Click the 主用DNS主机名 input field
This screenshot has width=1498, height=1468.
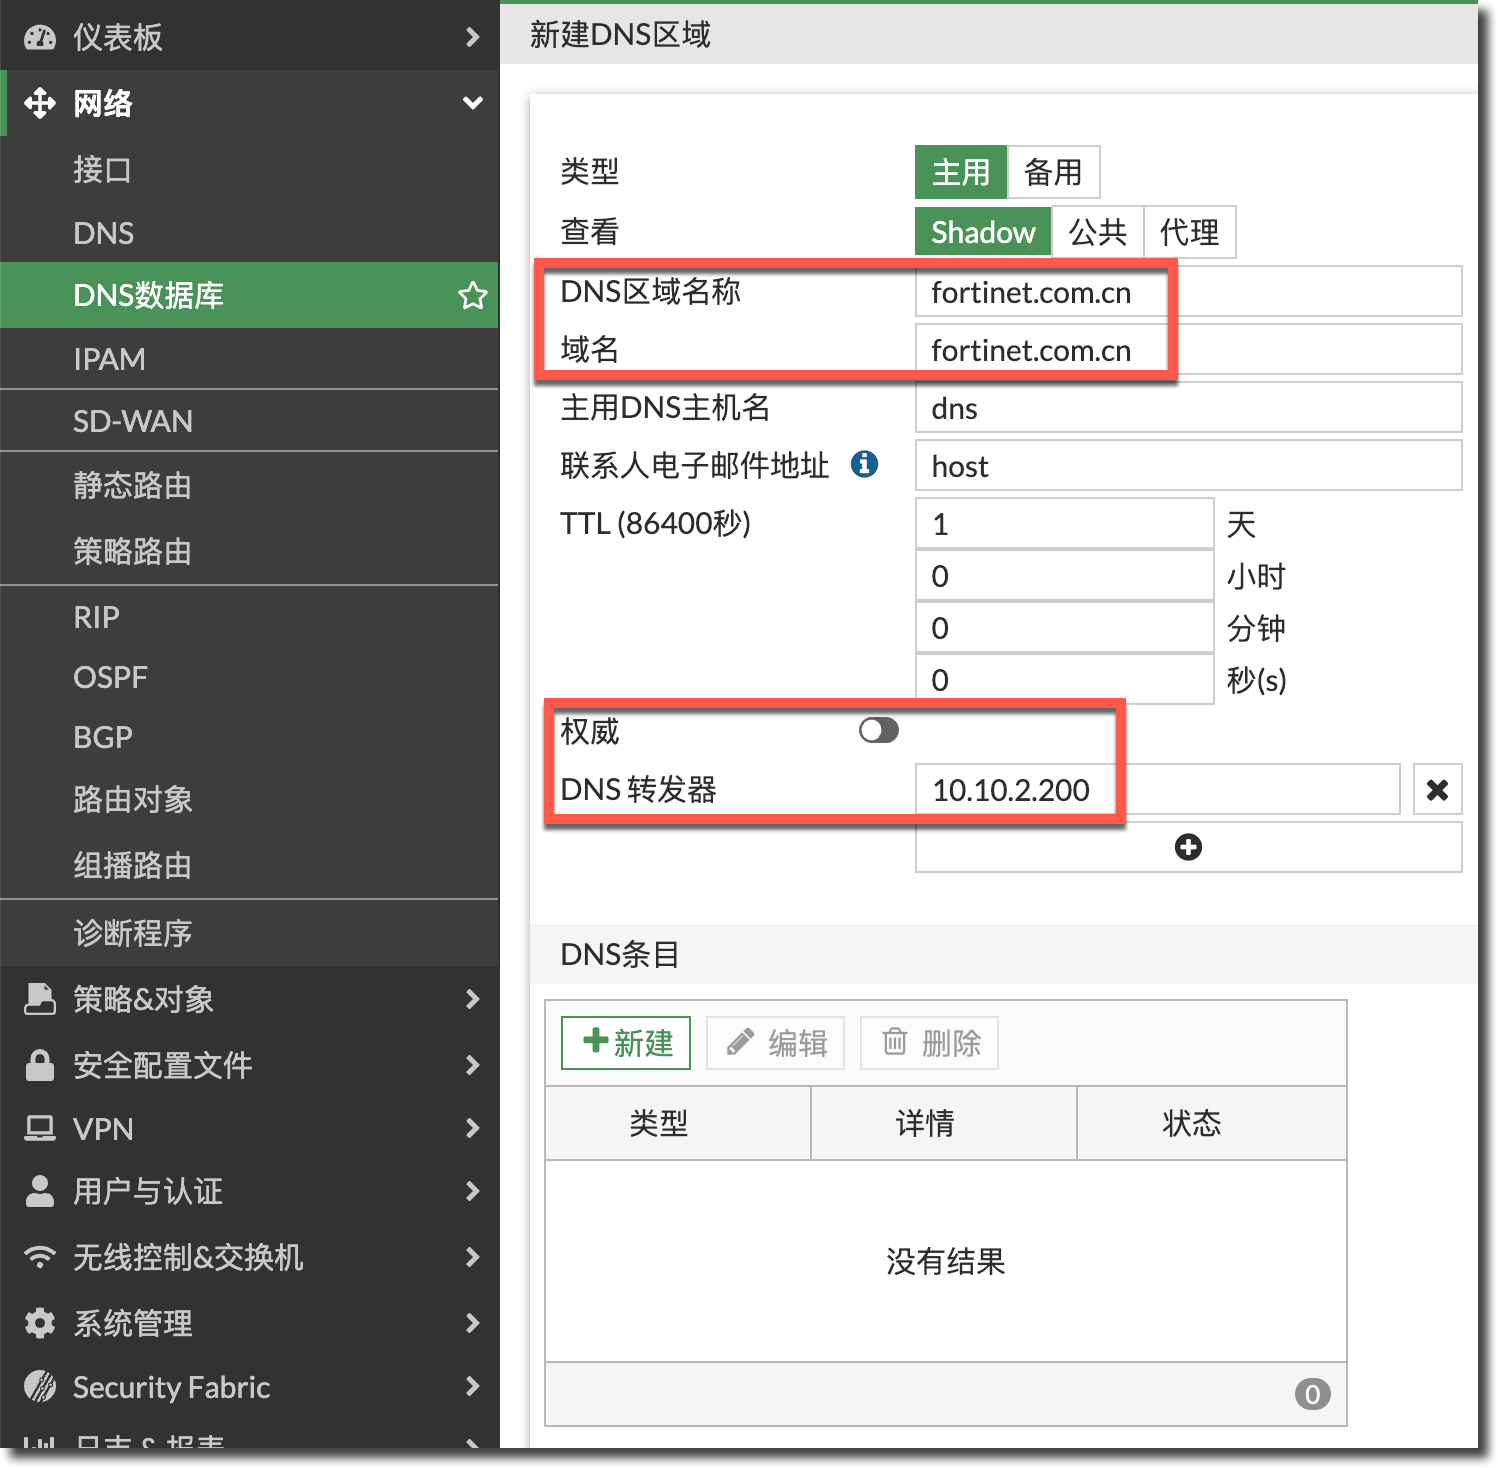(x=1187, y=408)
